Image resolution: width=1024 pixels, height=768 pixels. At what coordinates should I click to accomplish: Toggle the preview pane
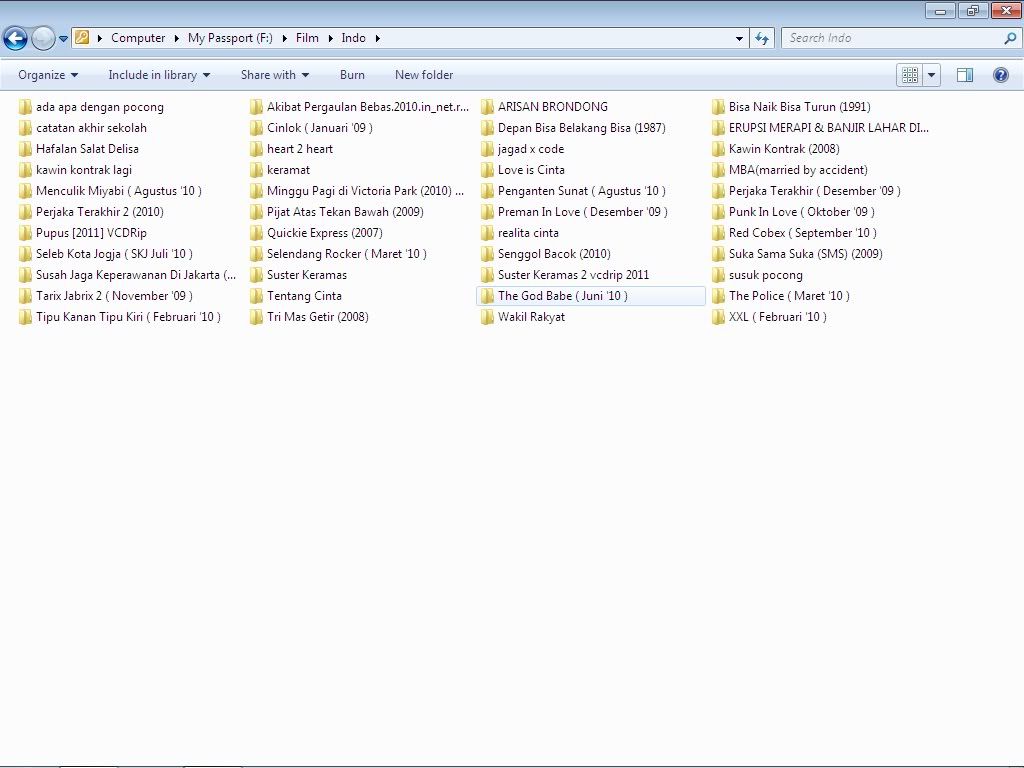click(x=965, y=75)
